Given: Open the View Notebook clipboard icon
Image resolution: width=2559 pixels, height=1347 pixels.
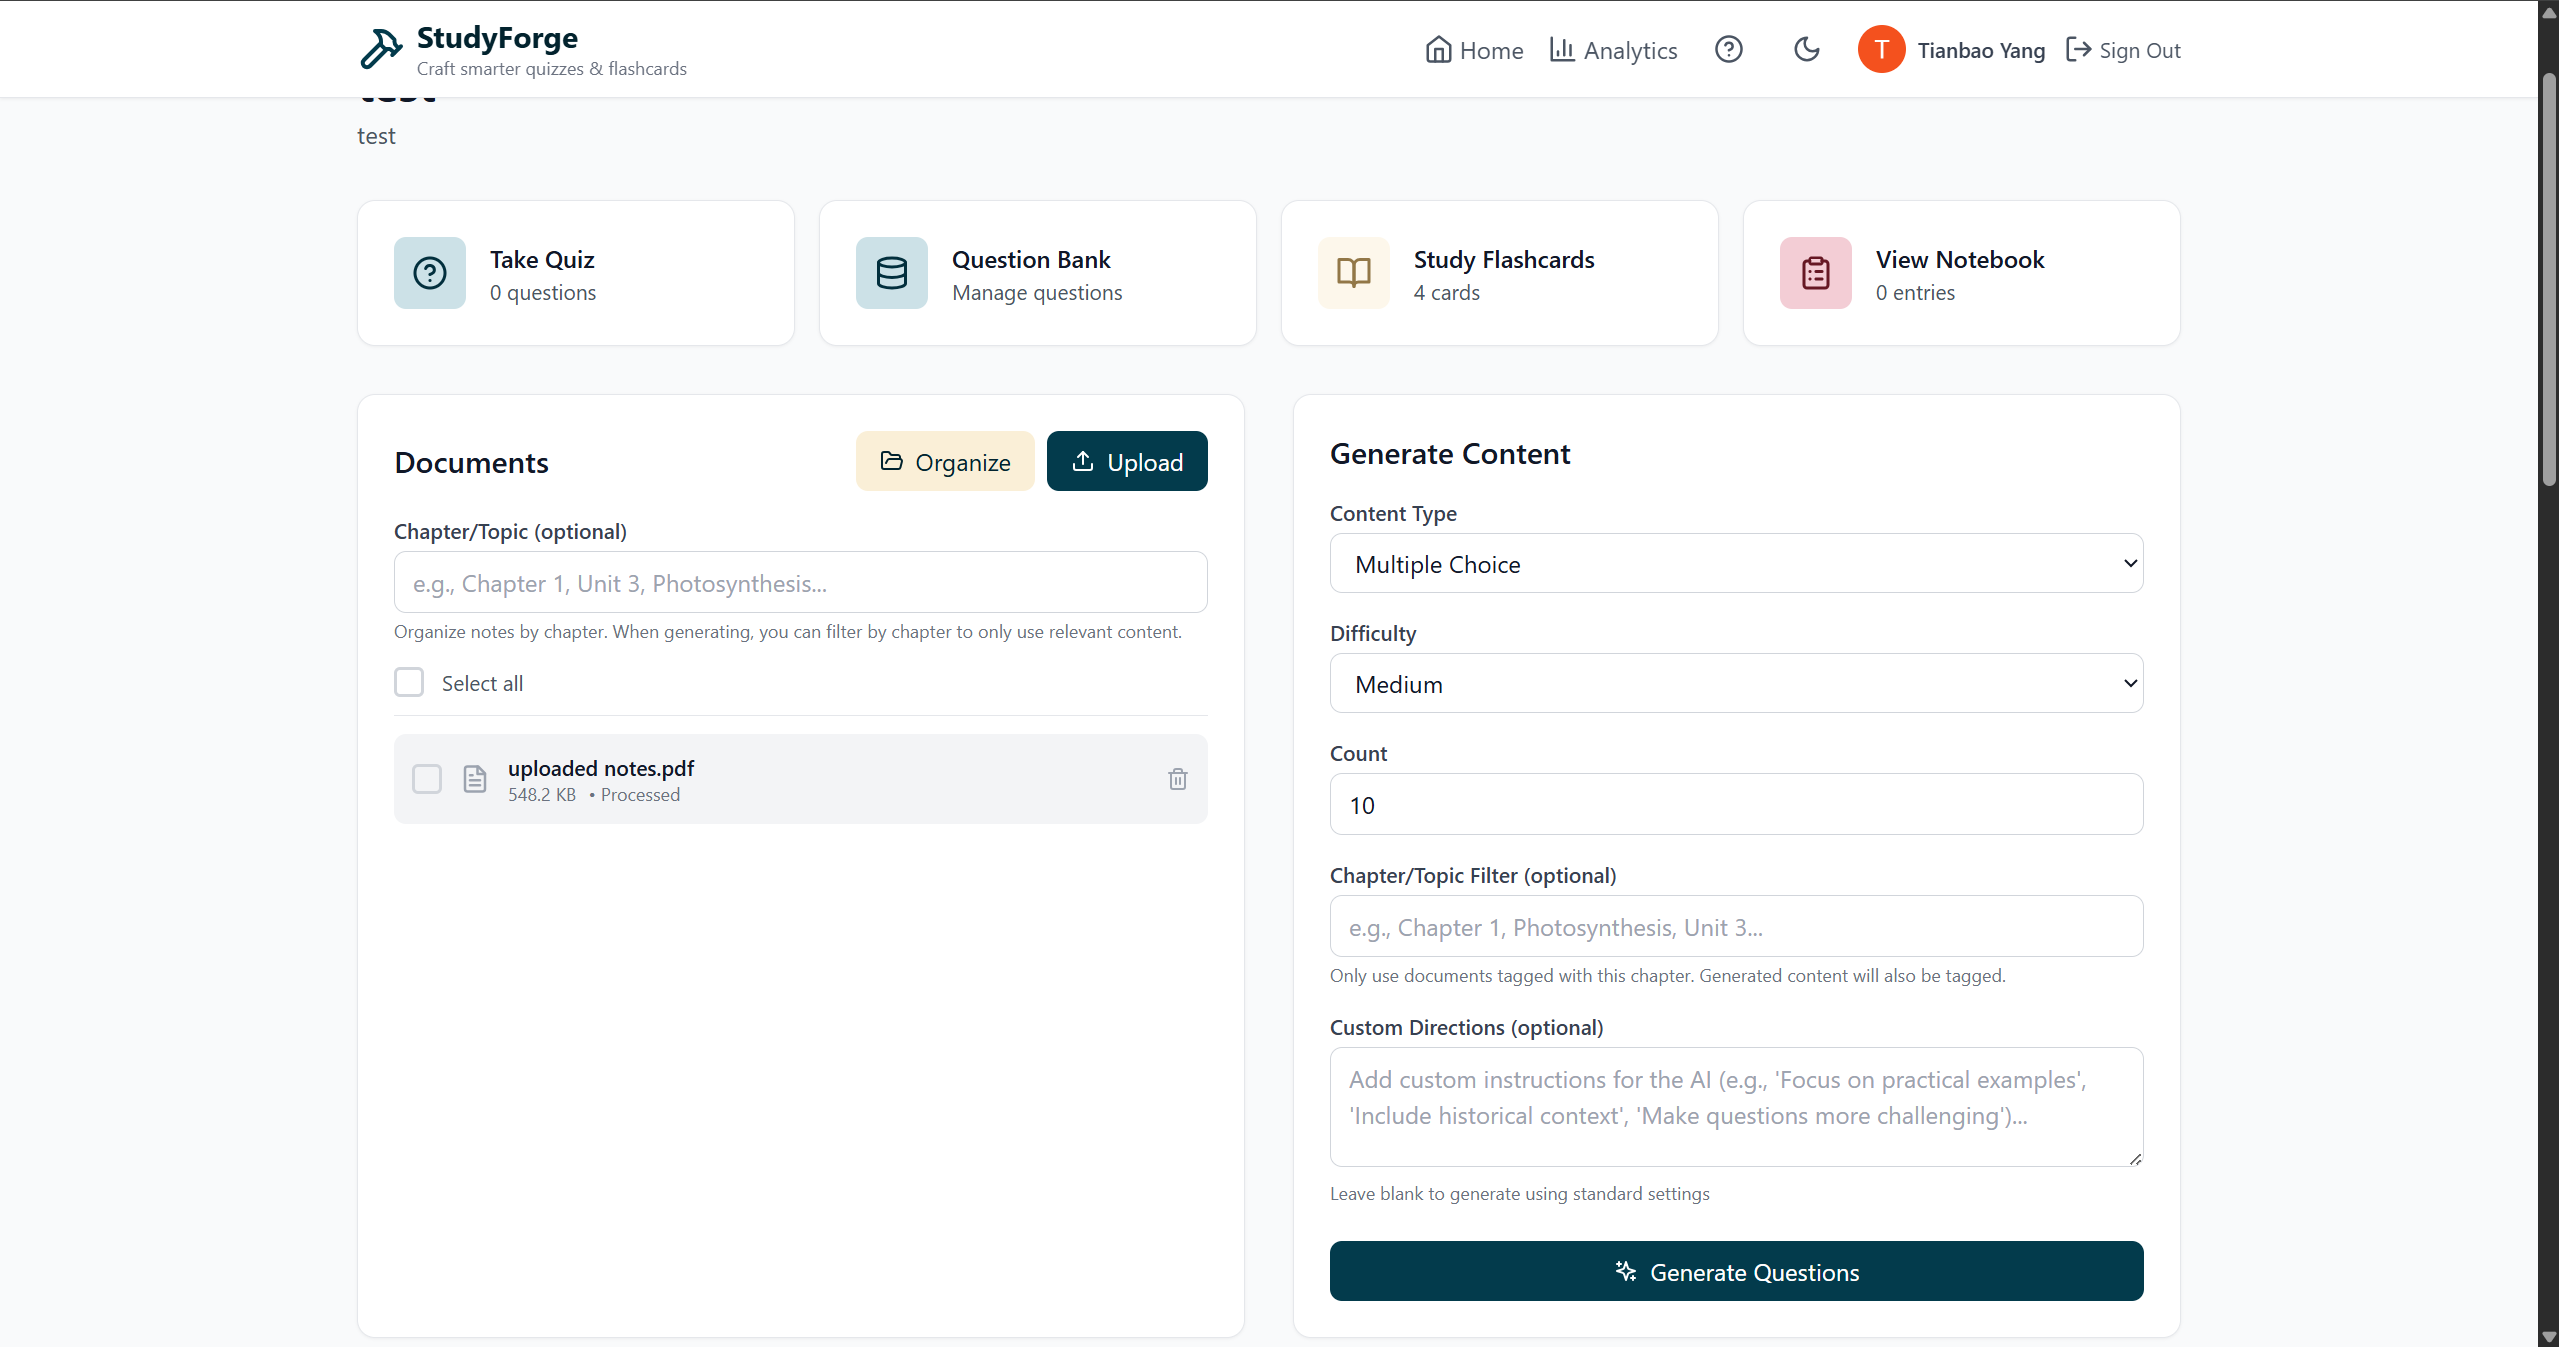Looking at the screenshot, I should point(1815,273).
